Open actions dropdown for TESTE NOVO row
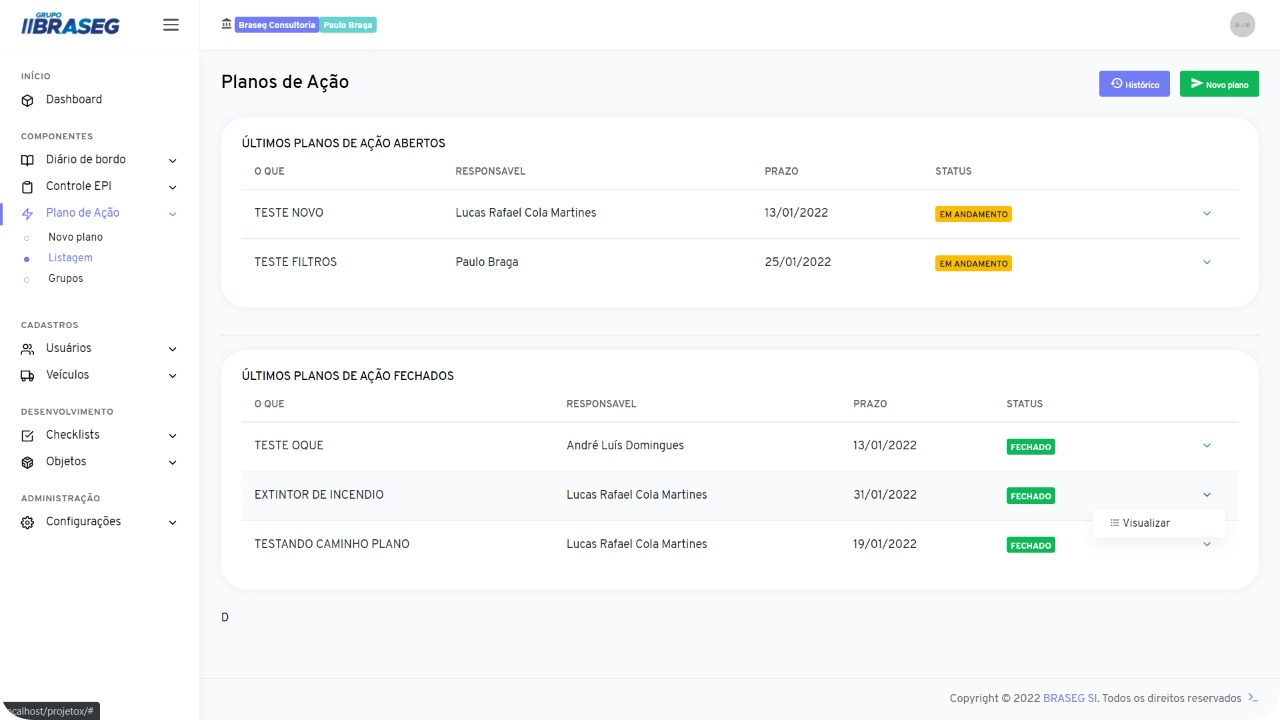Image resolution: width=1280 pixels, height=720 pixels. tap(1206, 213)
